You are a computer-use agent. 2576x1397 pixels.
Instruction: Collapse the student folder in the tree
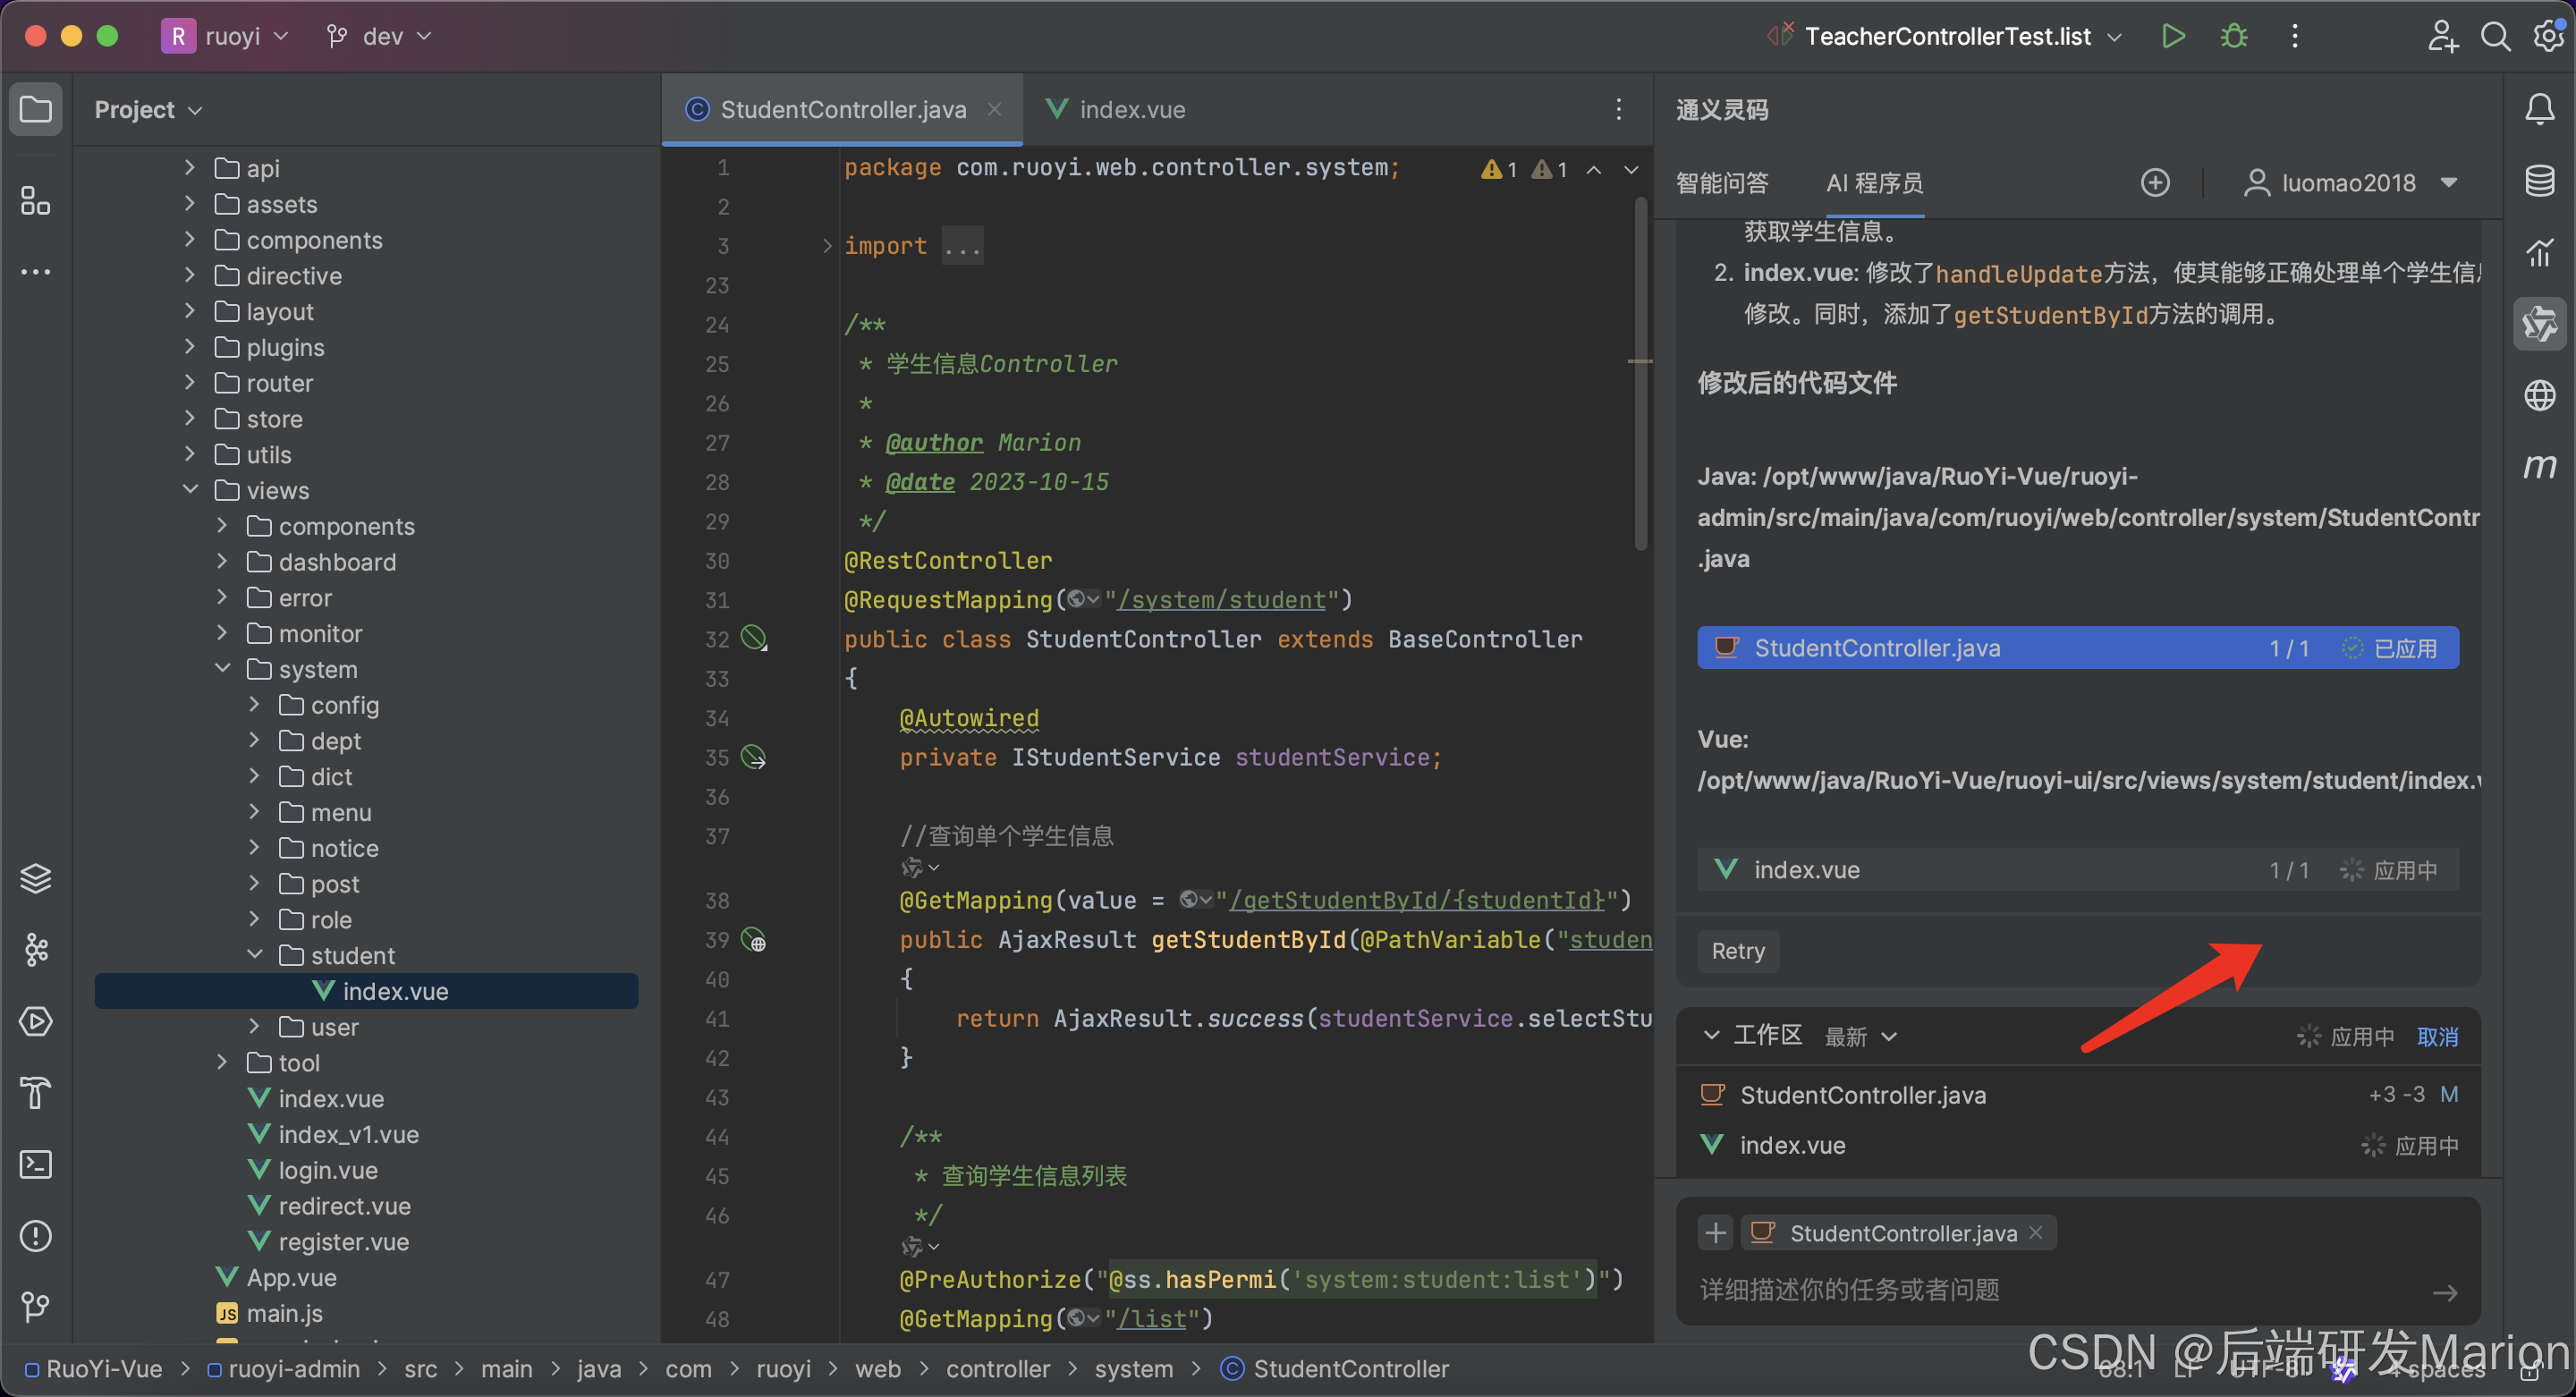tap(255, 955)
